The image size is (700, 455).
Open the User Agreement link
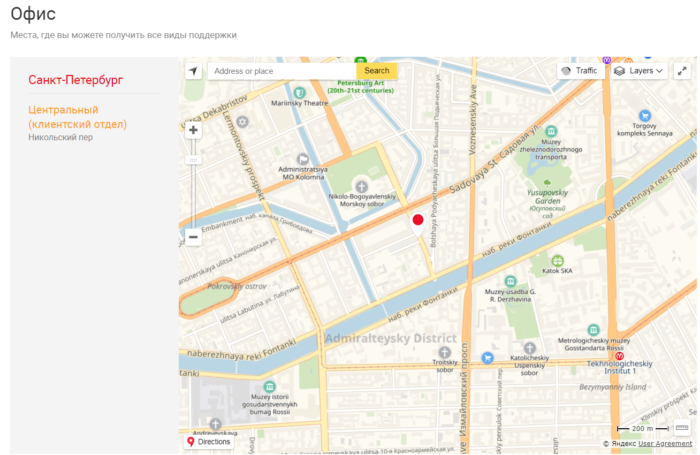664,443
